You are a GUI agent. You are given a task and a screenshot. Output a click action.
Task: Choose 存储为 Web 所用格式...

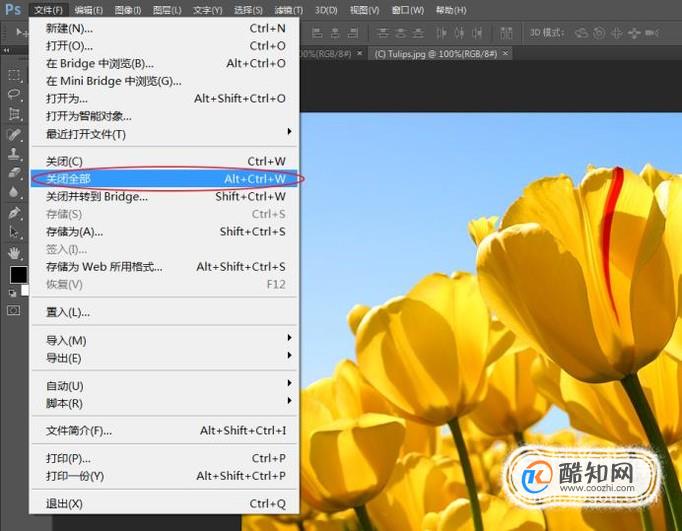click(x=164, y=267)
